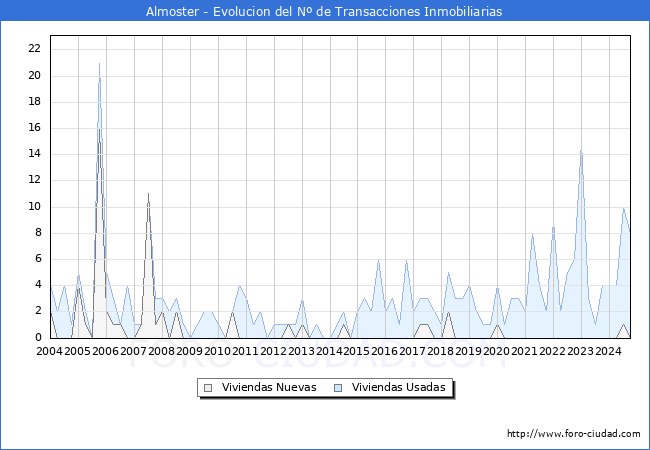Click the x-axis label 2004

click(49, 351)
